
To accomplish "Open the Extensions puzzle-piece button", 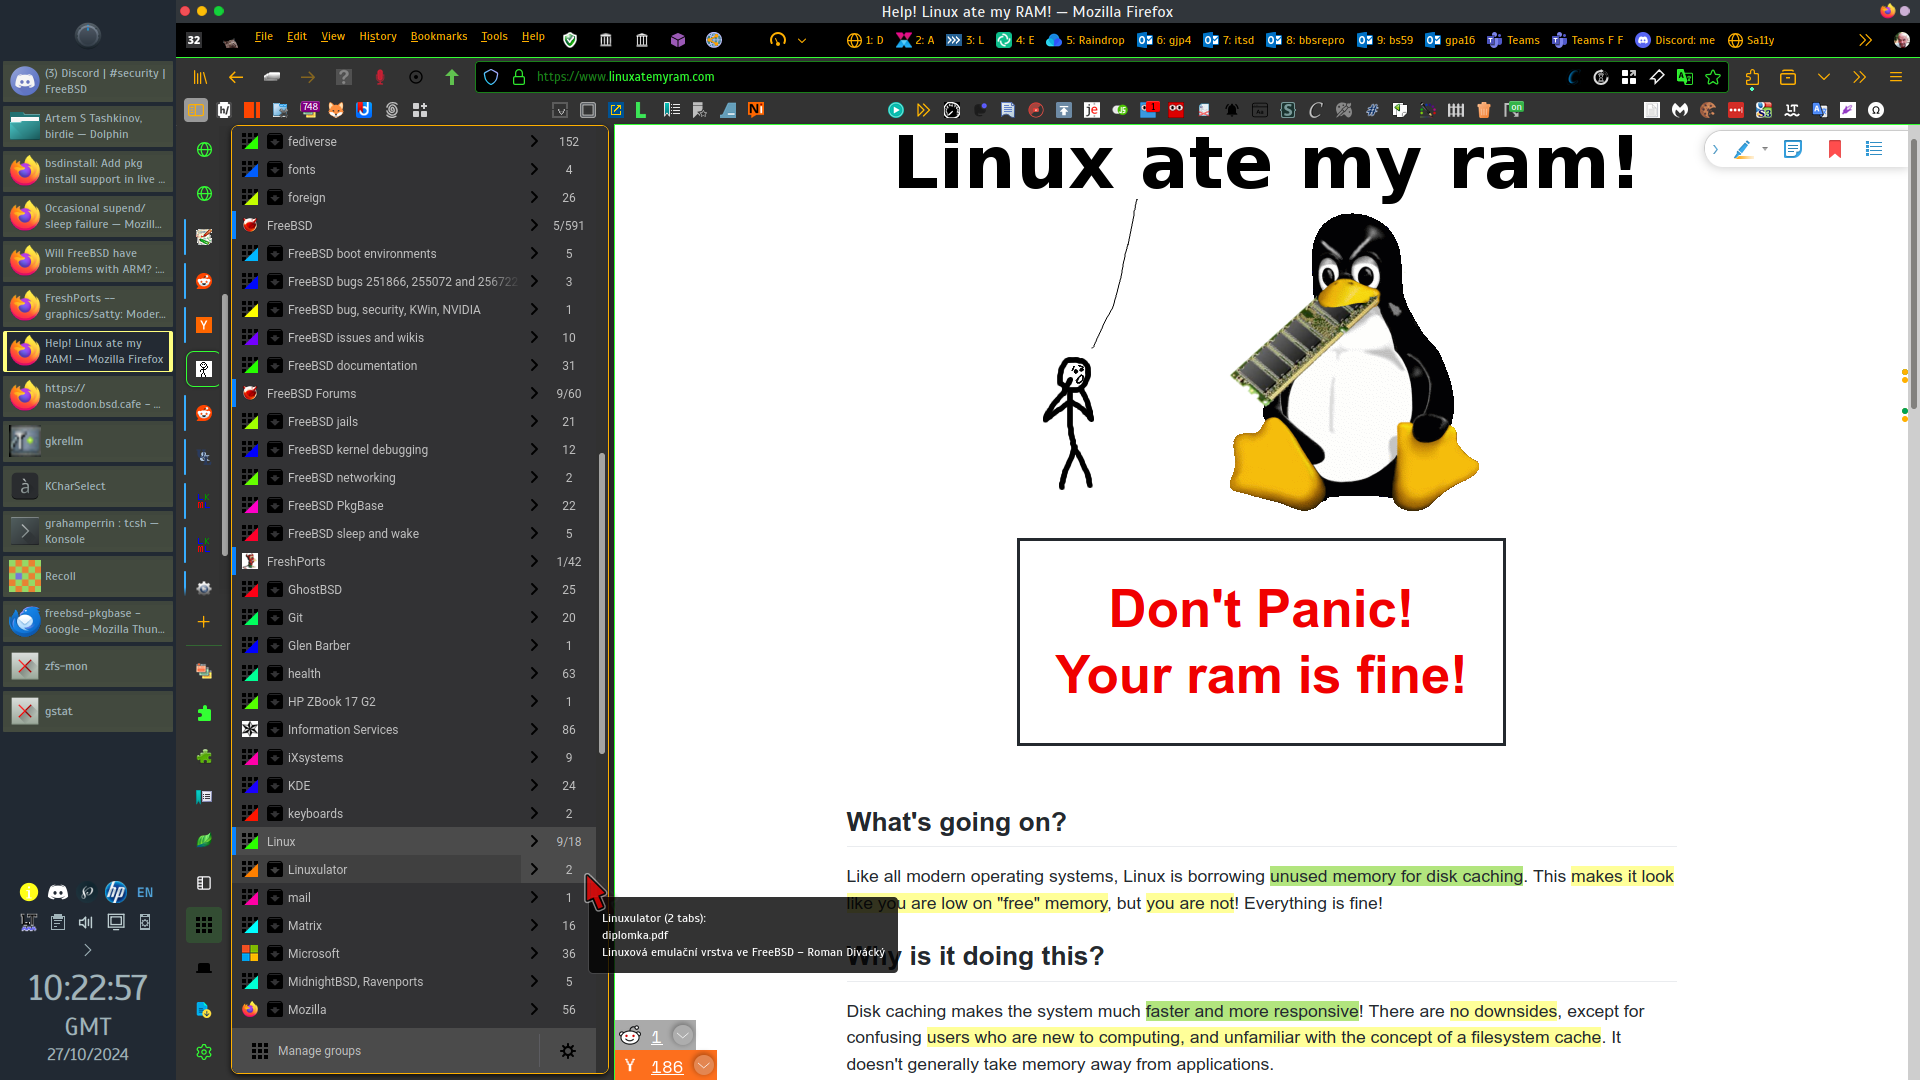I will [1752, 77].
